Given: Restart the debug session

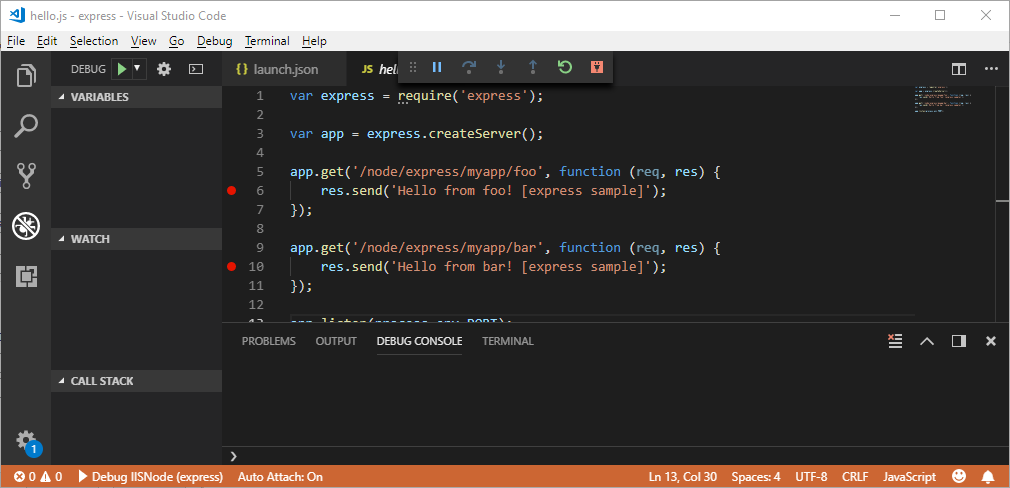Looking at the screenshot, I should coord(565,67).
